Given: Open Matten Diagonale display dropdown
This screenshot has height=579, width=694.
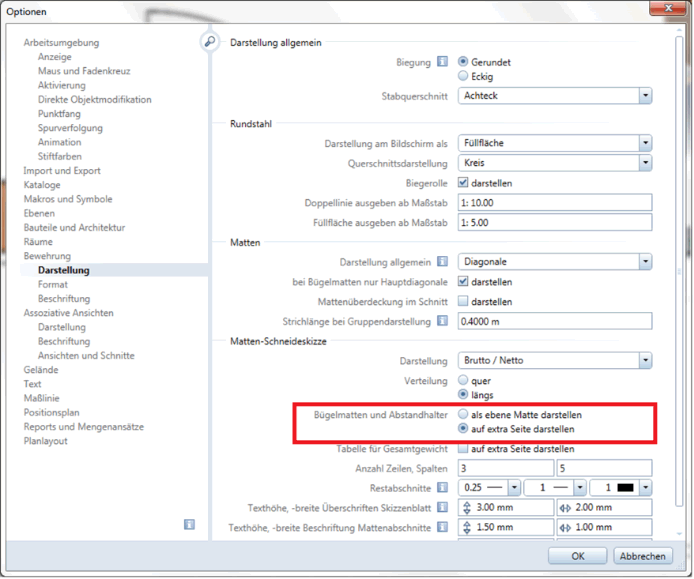Looking at the screenshot, I should 645,261.
